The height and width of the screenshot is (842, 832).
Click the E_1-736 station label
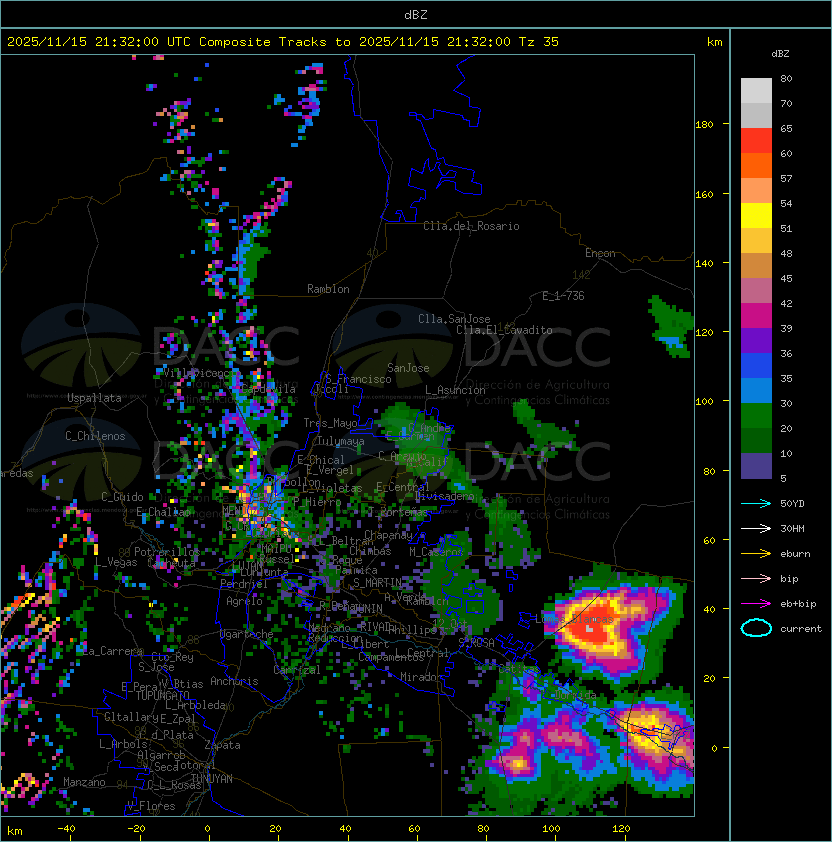(563, 296)
